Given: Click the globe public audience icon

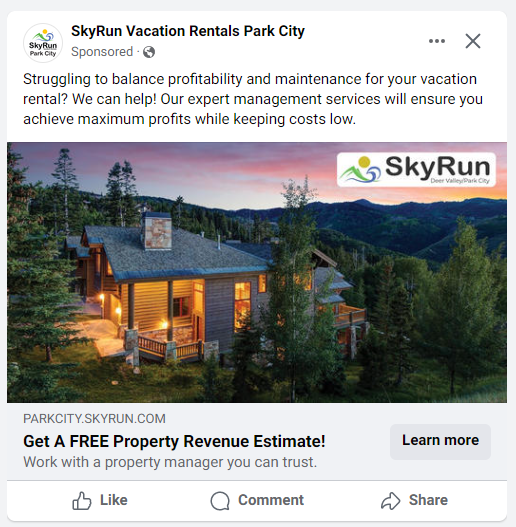Looking at the screenshot, I should 149,52.
